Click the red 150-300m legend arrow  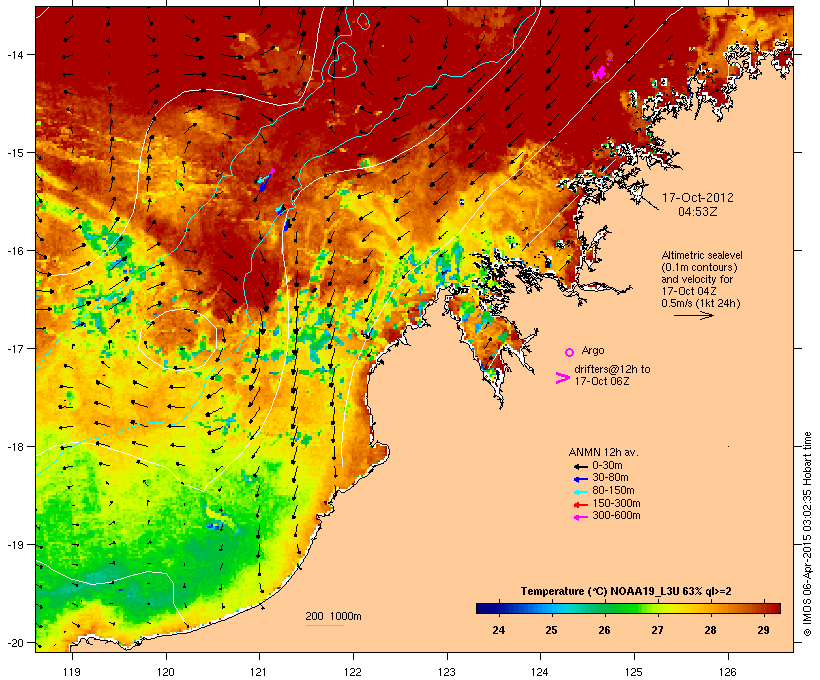point(580,505)
